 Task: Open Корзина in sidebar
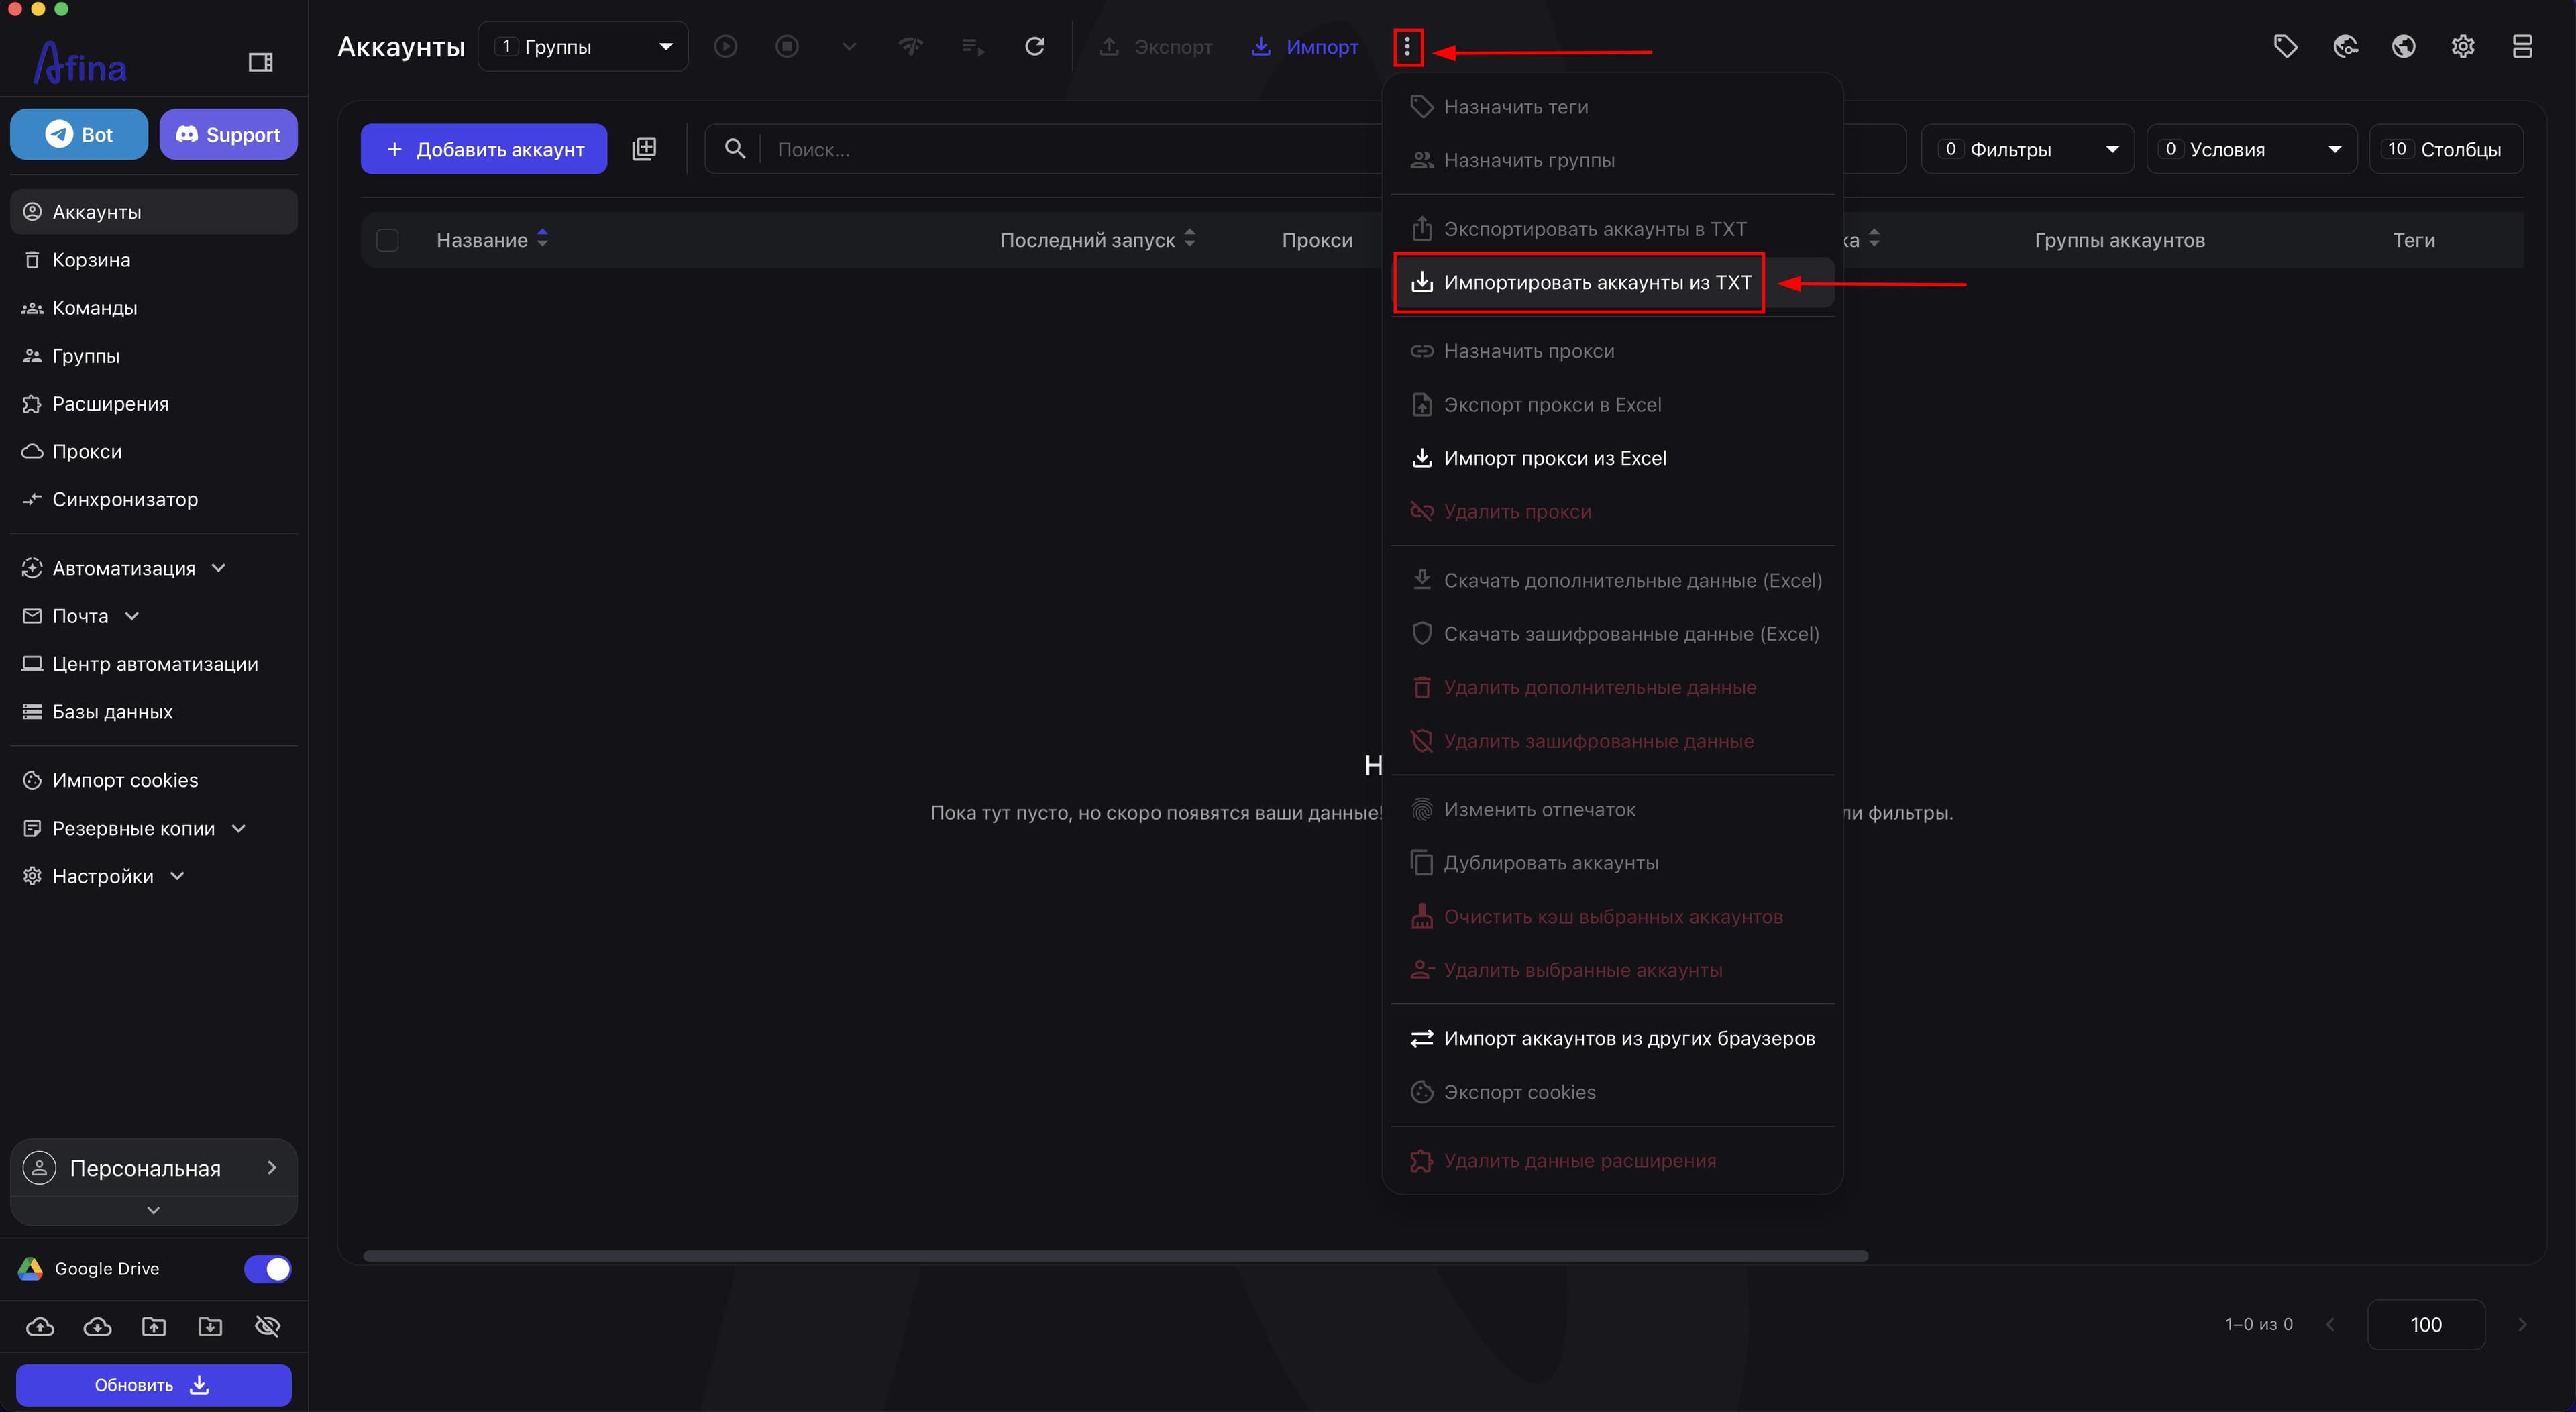click(154, 260)
